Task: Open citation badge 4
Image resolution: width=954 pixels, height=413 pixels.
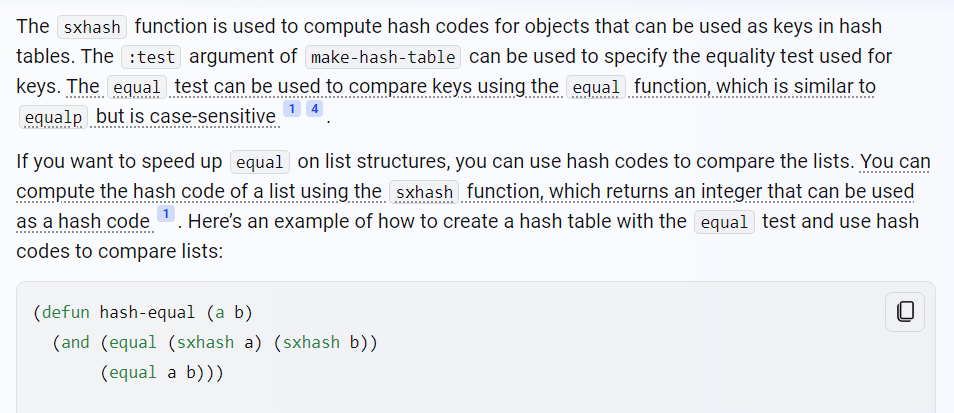Action: 315,109
